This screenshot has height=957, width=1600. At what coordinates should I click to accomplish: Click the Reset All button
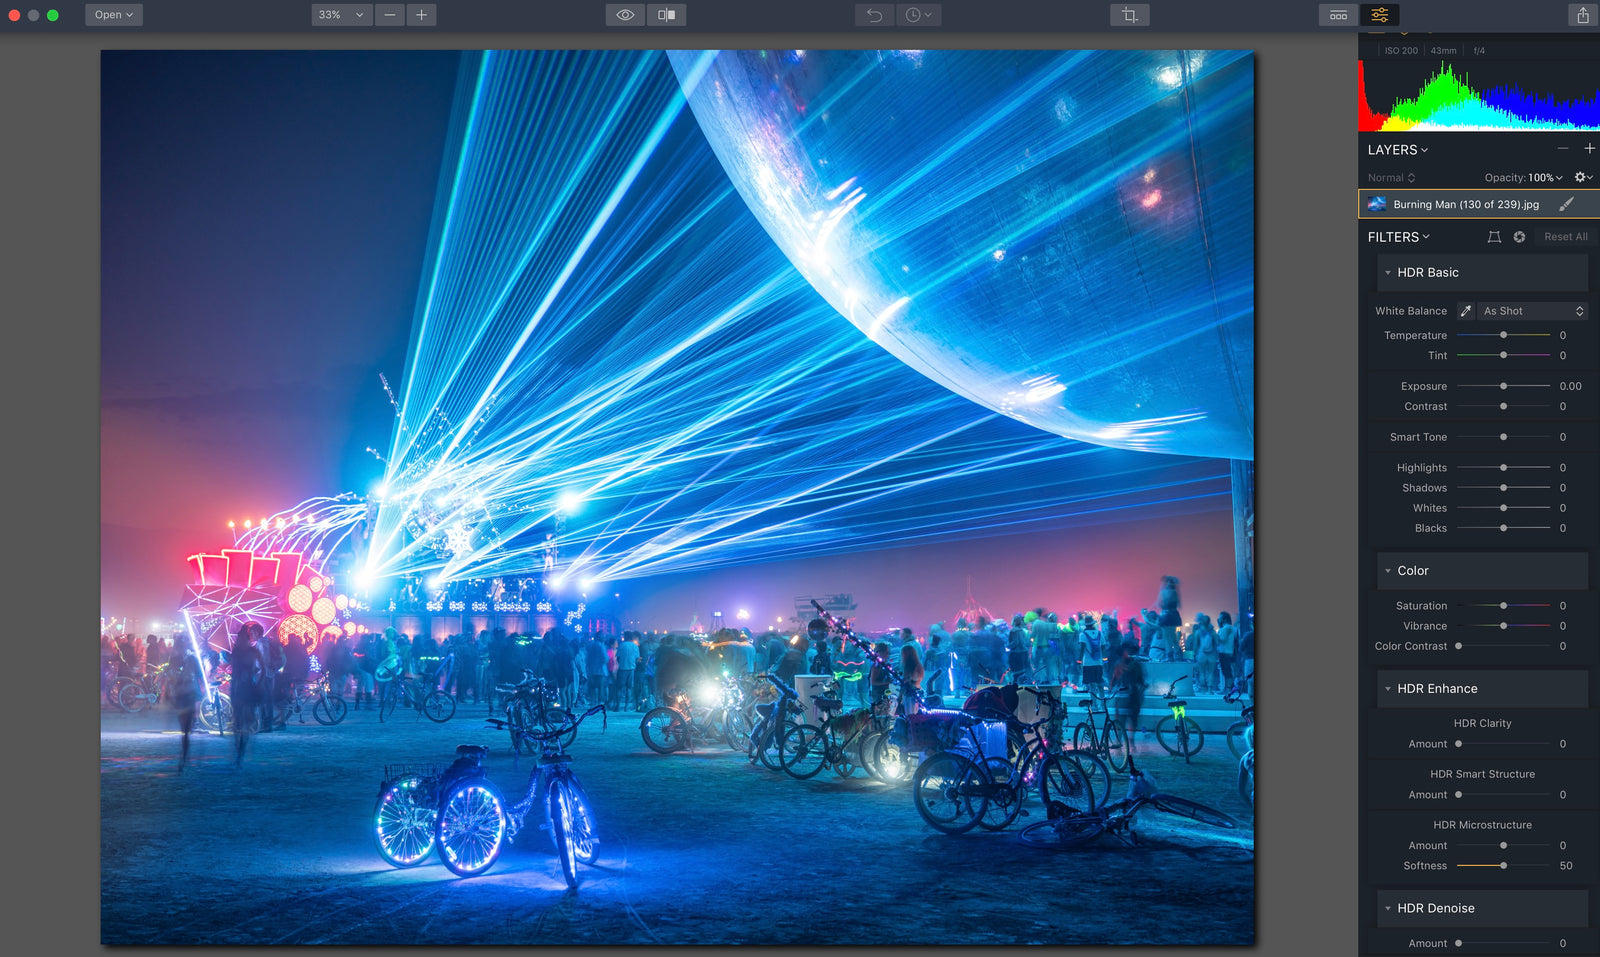pyautogui.click(x=1565, y=236)
